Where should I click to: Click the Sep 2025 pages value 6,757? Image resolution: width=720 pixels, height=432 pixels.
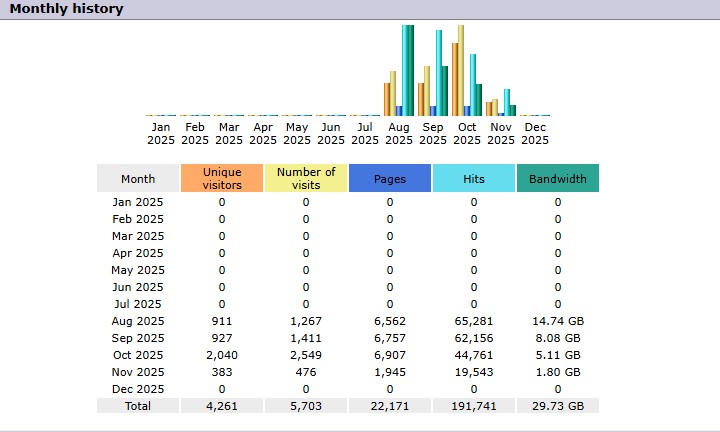pyautogui.click(x=390, y=338)
